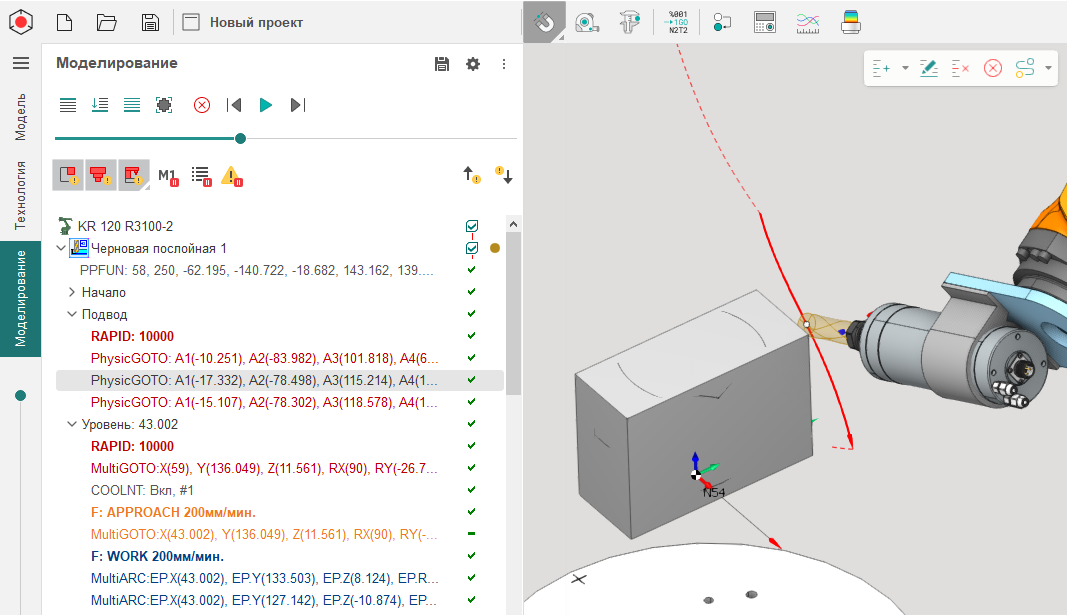Viewport: 1067px width, 615px height.
Task: Switch to the Модель side tab
Action: [x=20, y=116]
